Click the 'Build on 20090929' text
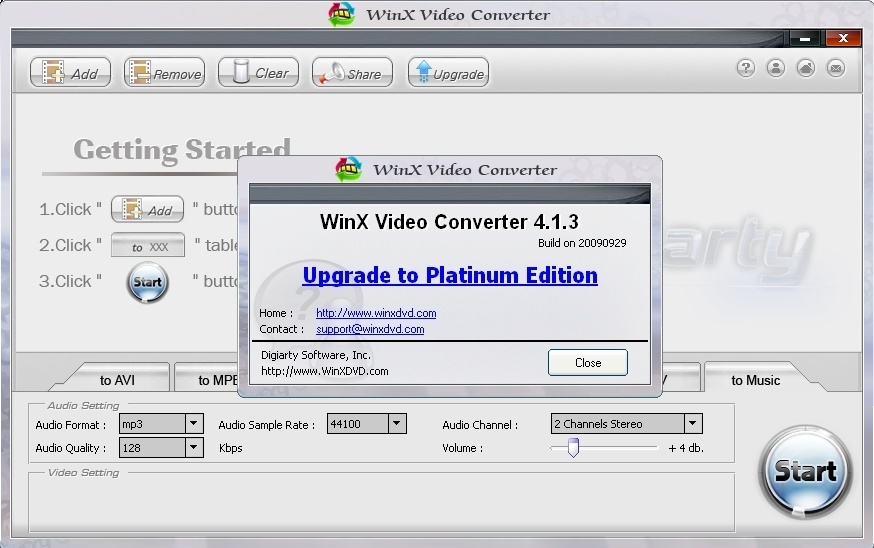This screenshot has height=548, width=874. pyautogui.click(x=582, y=243)
